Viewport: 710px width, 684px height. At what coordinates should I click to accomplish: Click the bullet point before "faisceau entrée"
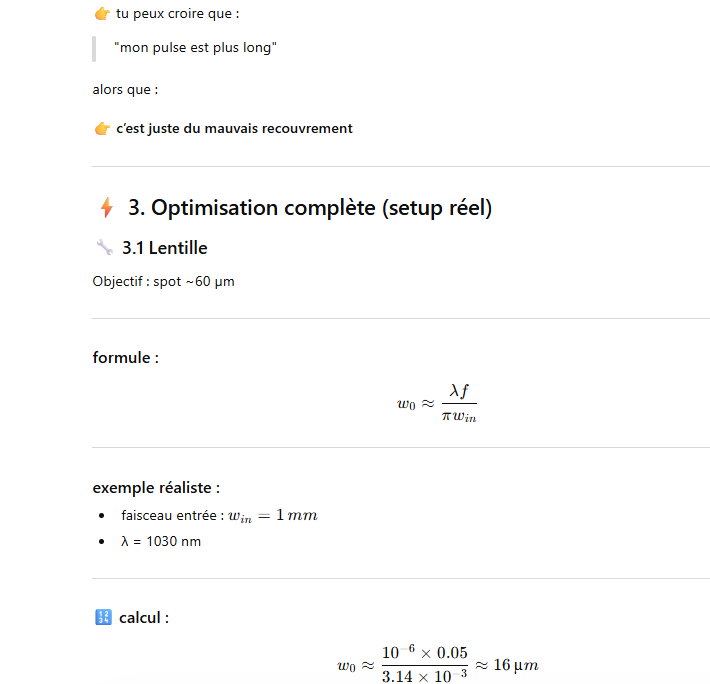[x=103, y=516]
